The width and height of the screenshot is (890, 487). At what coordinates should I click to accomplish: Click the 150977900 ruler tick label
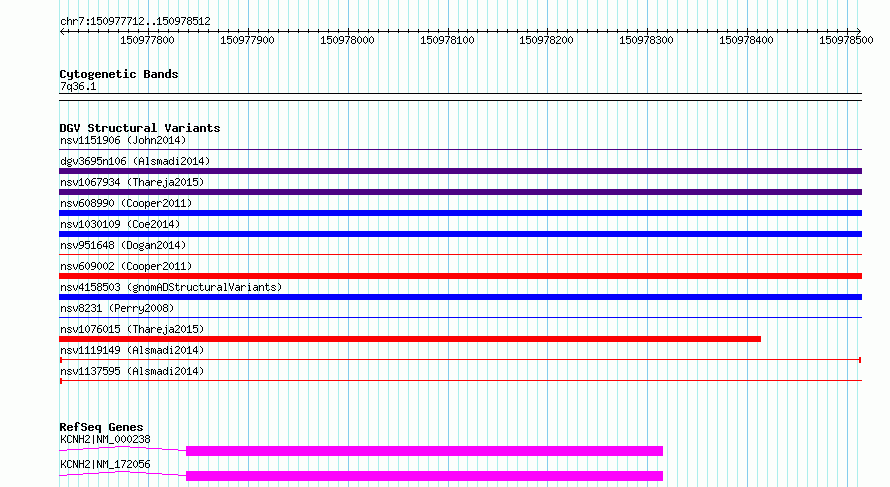point(247,40)
